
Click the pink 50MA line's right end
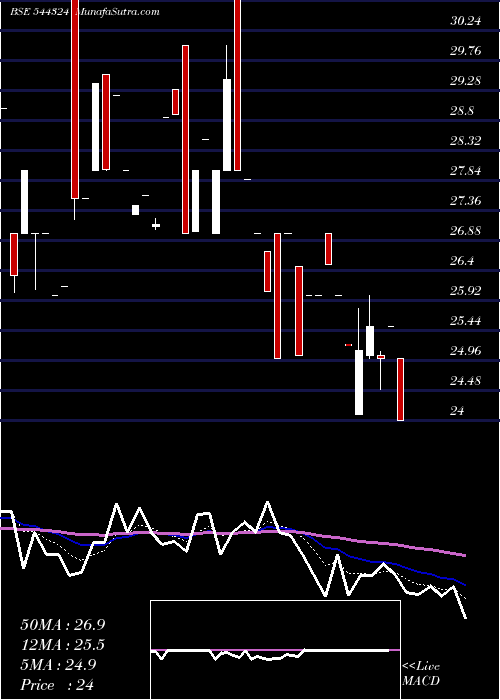pos(465,555)
